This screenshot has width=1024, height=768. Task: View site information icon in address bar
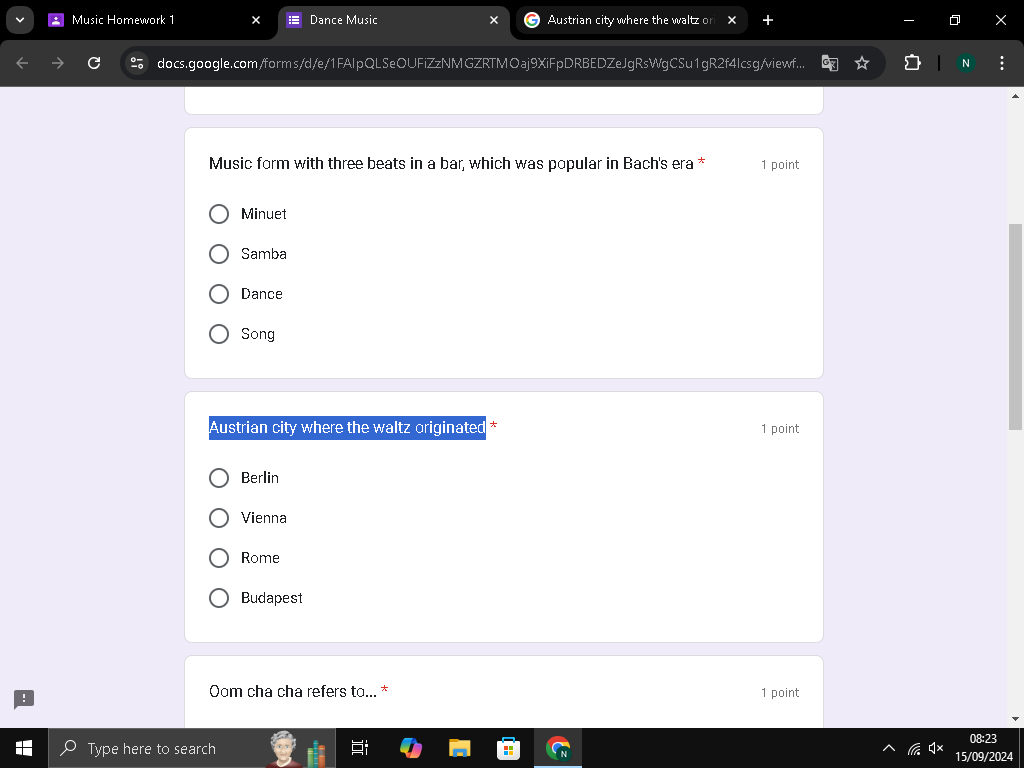pyautogui.click(x=137, y=63)
